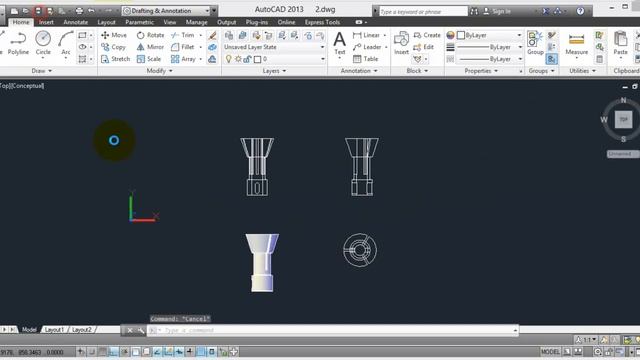The width and height of the screenshot is (640, 360).
Task: Switch to the Insert ribbon tab
Action: pos(46,22)
